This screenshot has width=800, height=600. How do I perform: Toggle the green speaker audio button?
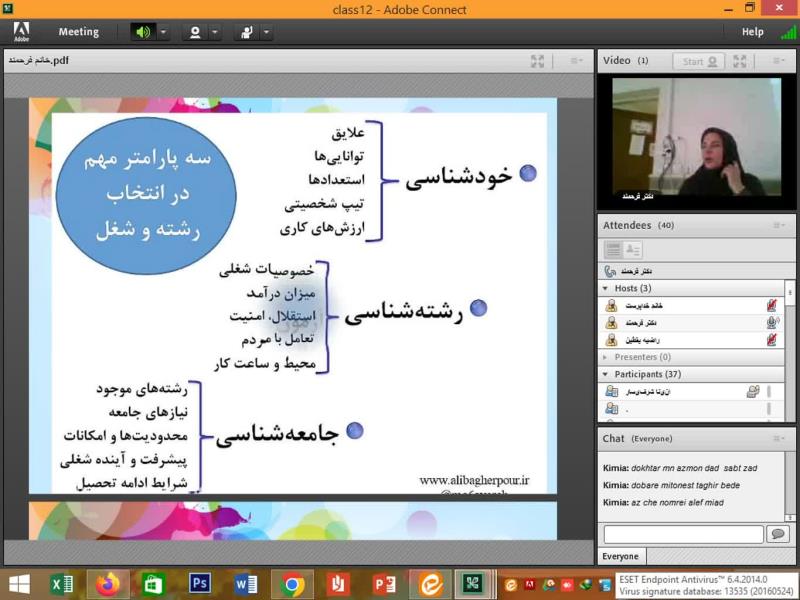(x=143, y=32)
